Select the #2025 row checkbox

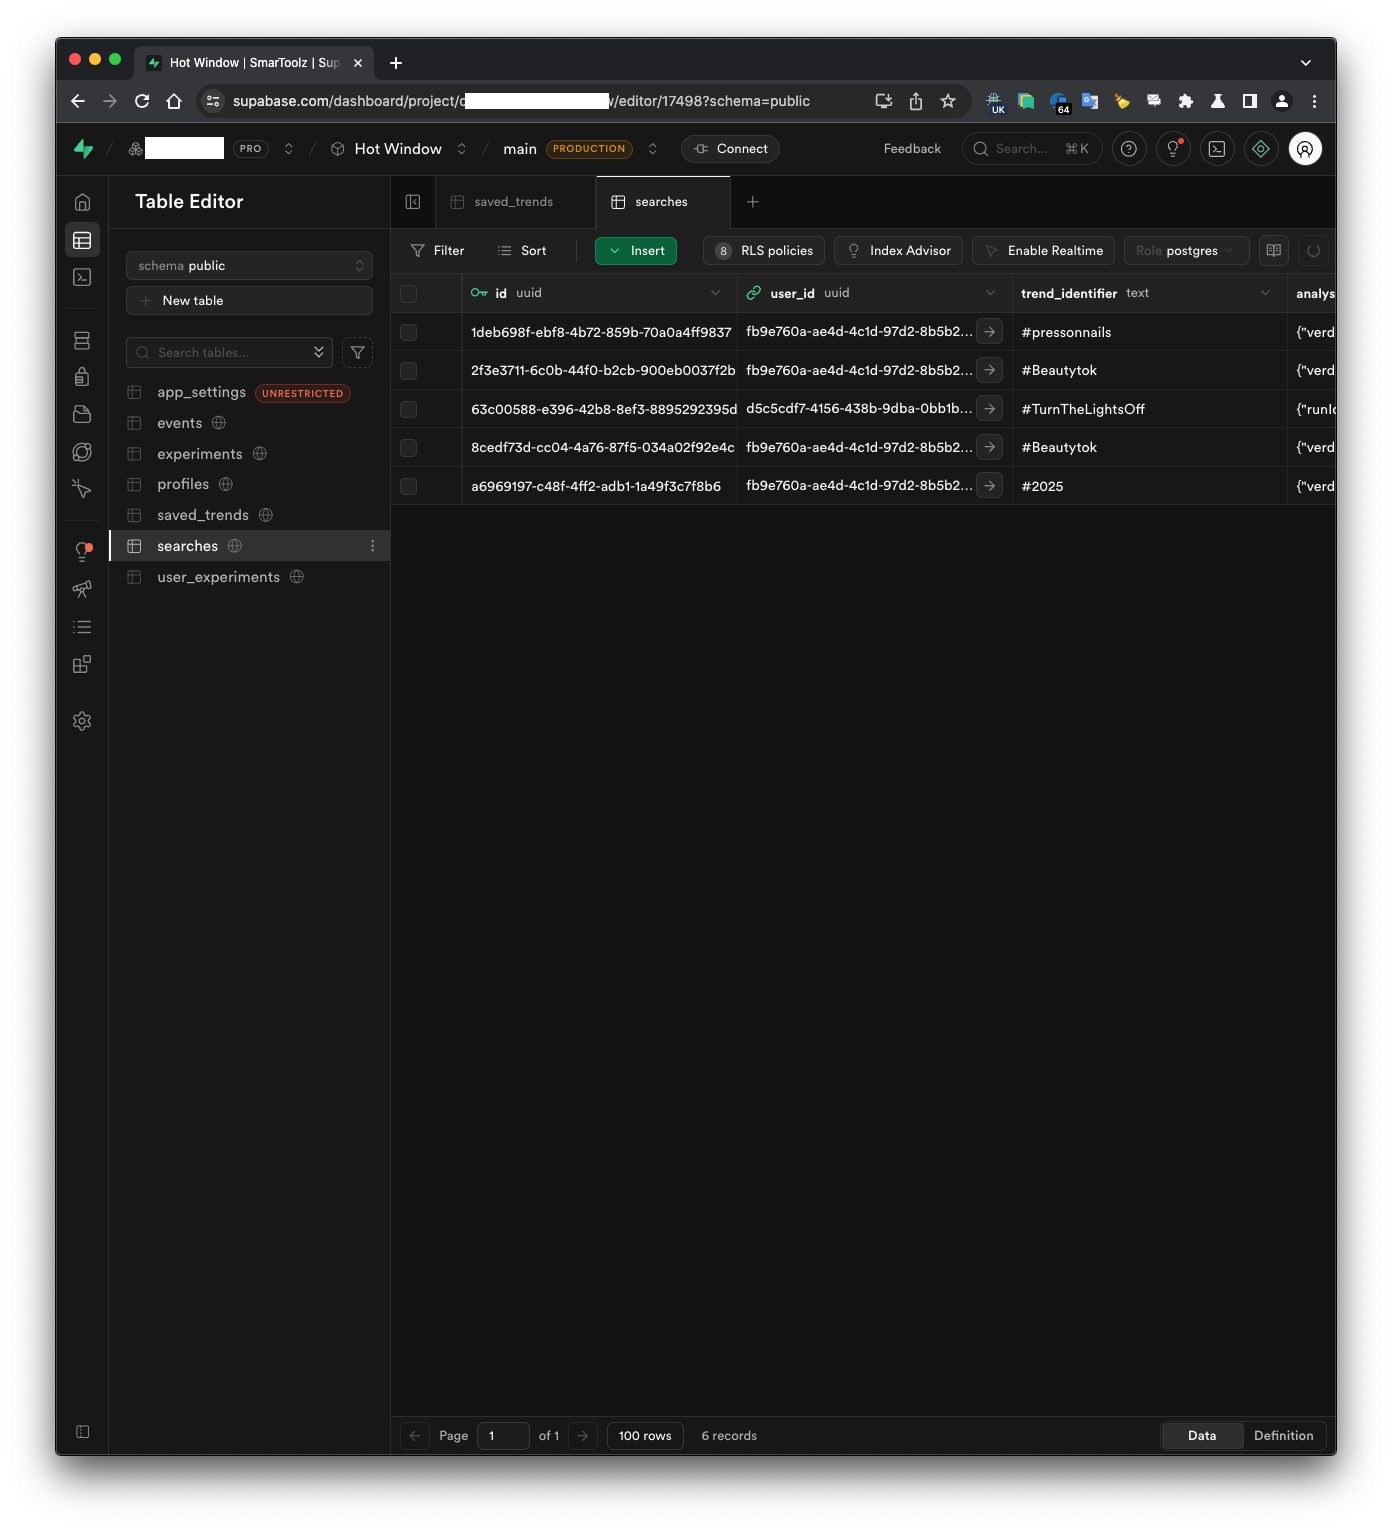click(x=408, y=486)
